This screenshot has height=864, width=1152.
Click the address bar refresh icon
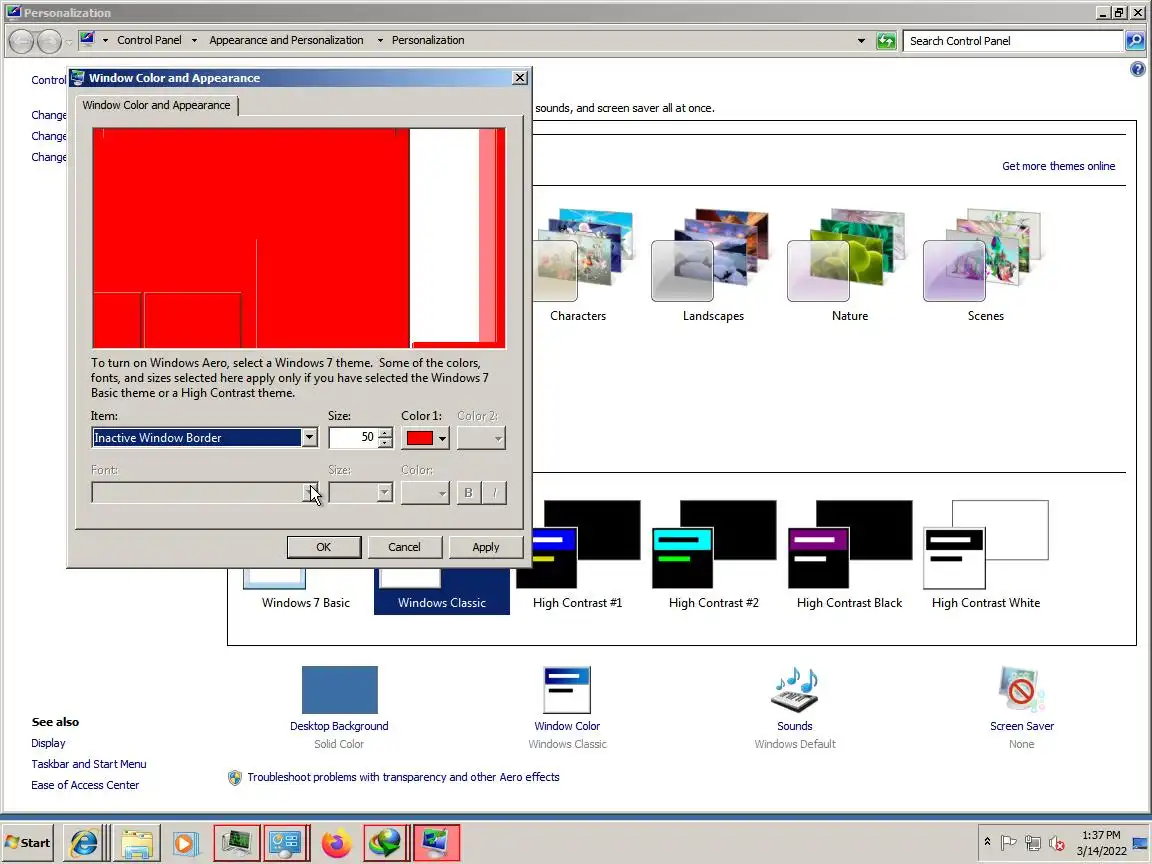pos(886,40)
